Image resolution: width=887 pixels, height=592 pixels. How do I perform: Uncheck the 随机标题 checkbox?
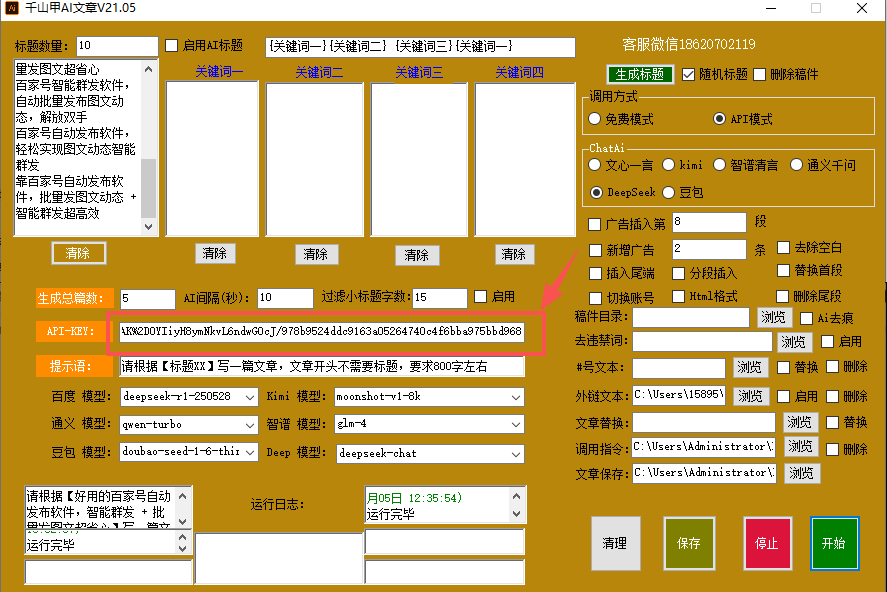coord(689,74)
